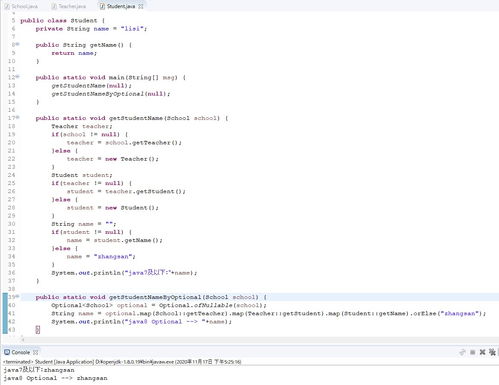Close the Student.java tab with its X icon
The image size is (499, 385).
(x=141, y=6)
